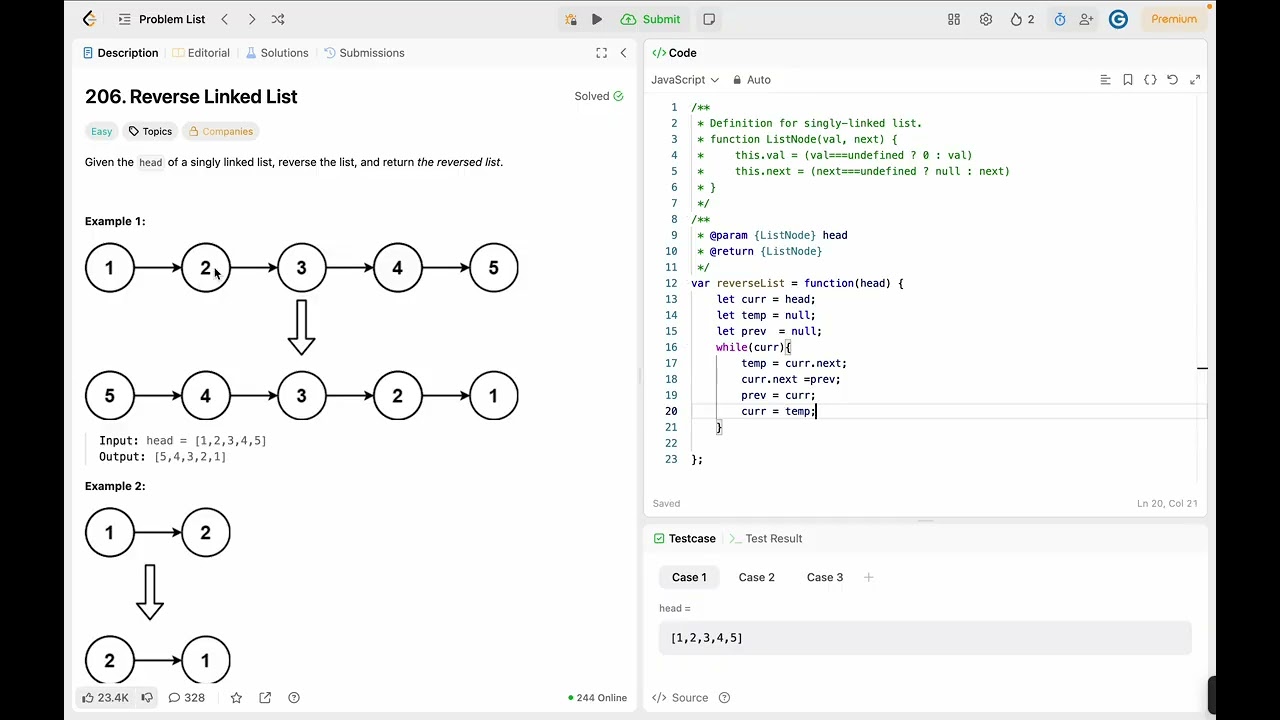The width and height of the screenshot is (1280, 720).
Task: Pick a random problem shuffle icon
Action: click(278, 19)
